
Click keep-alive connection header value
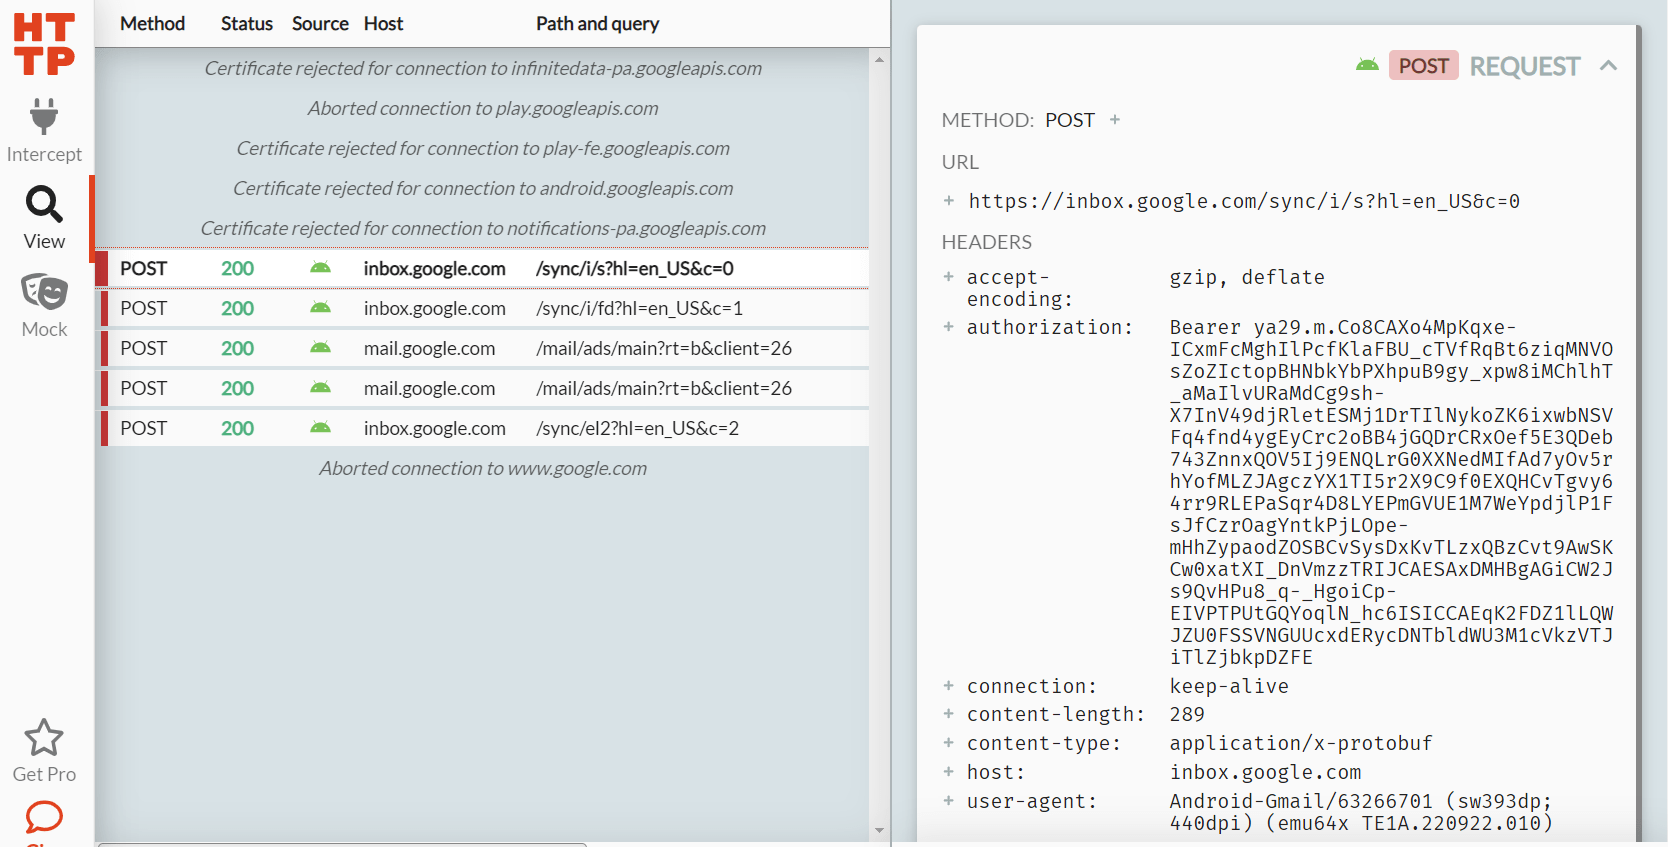(x=1229, y=686)
